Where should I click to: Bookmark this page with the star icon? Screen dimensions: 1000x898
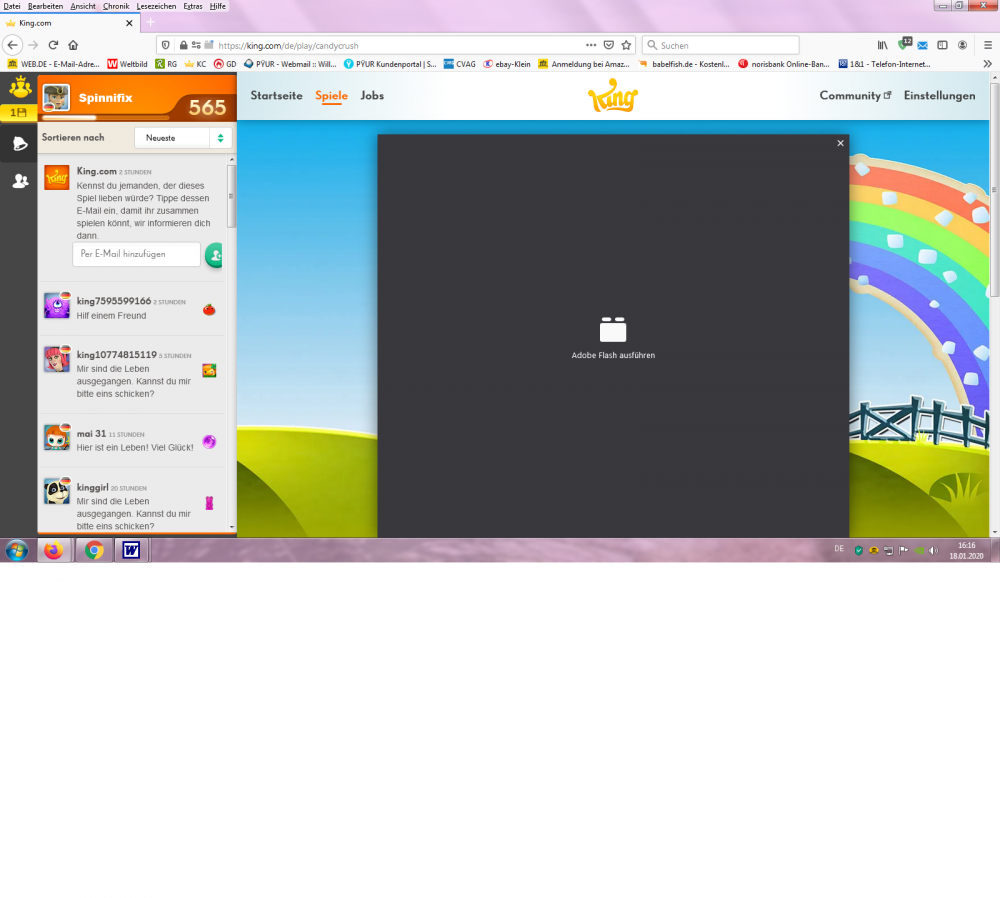click(x=626, y=45)
